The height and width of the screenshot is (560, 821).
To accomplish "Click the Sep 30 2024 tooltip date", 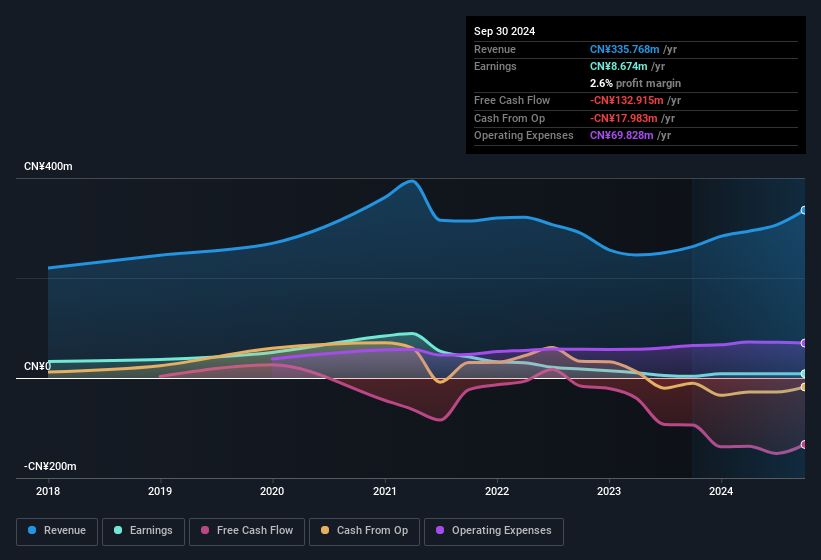I will (504, 31).
